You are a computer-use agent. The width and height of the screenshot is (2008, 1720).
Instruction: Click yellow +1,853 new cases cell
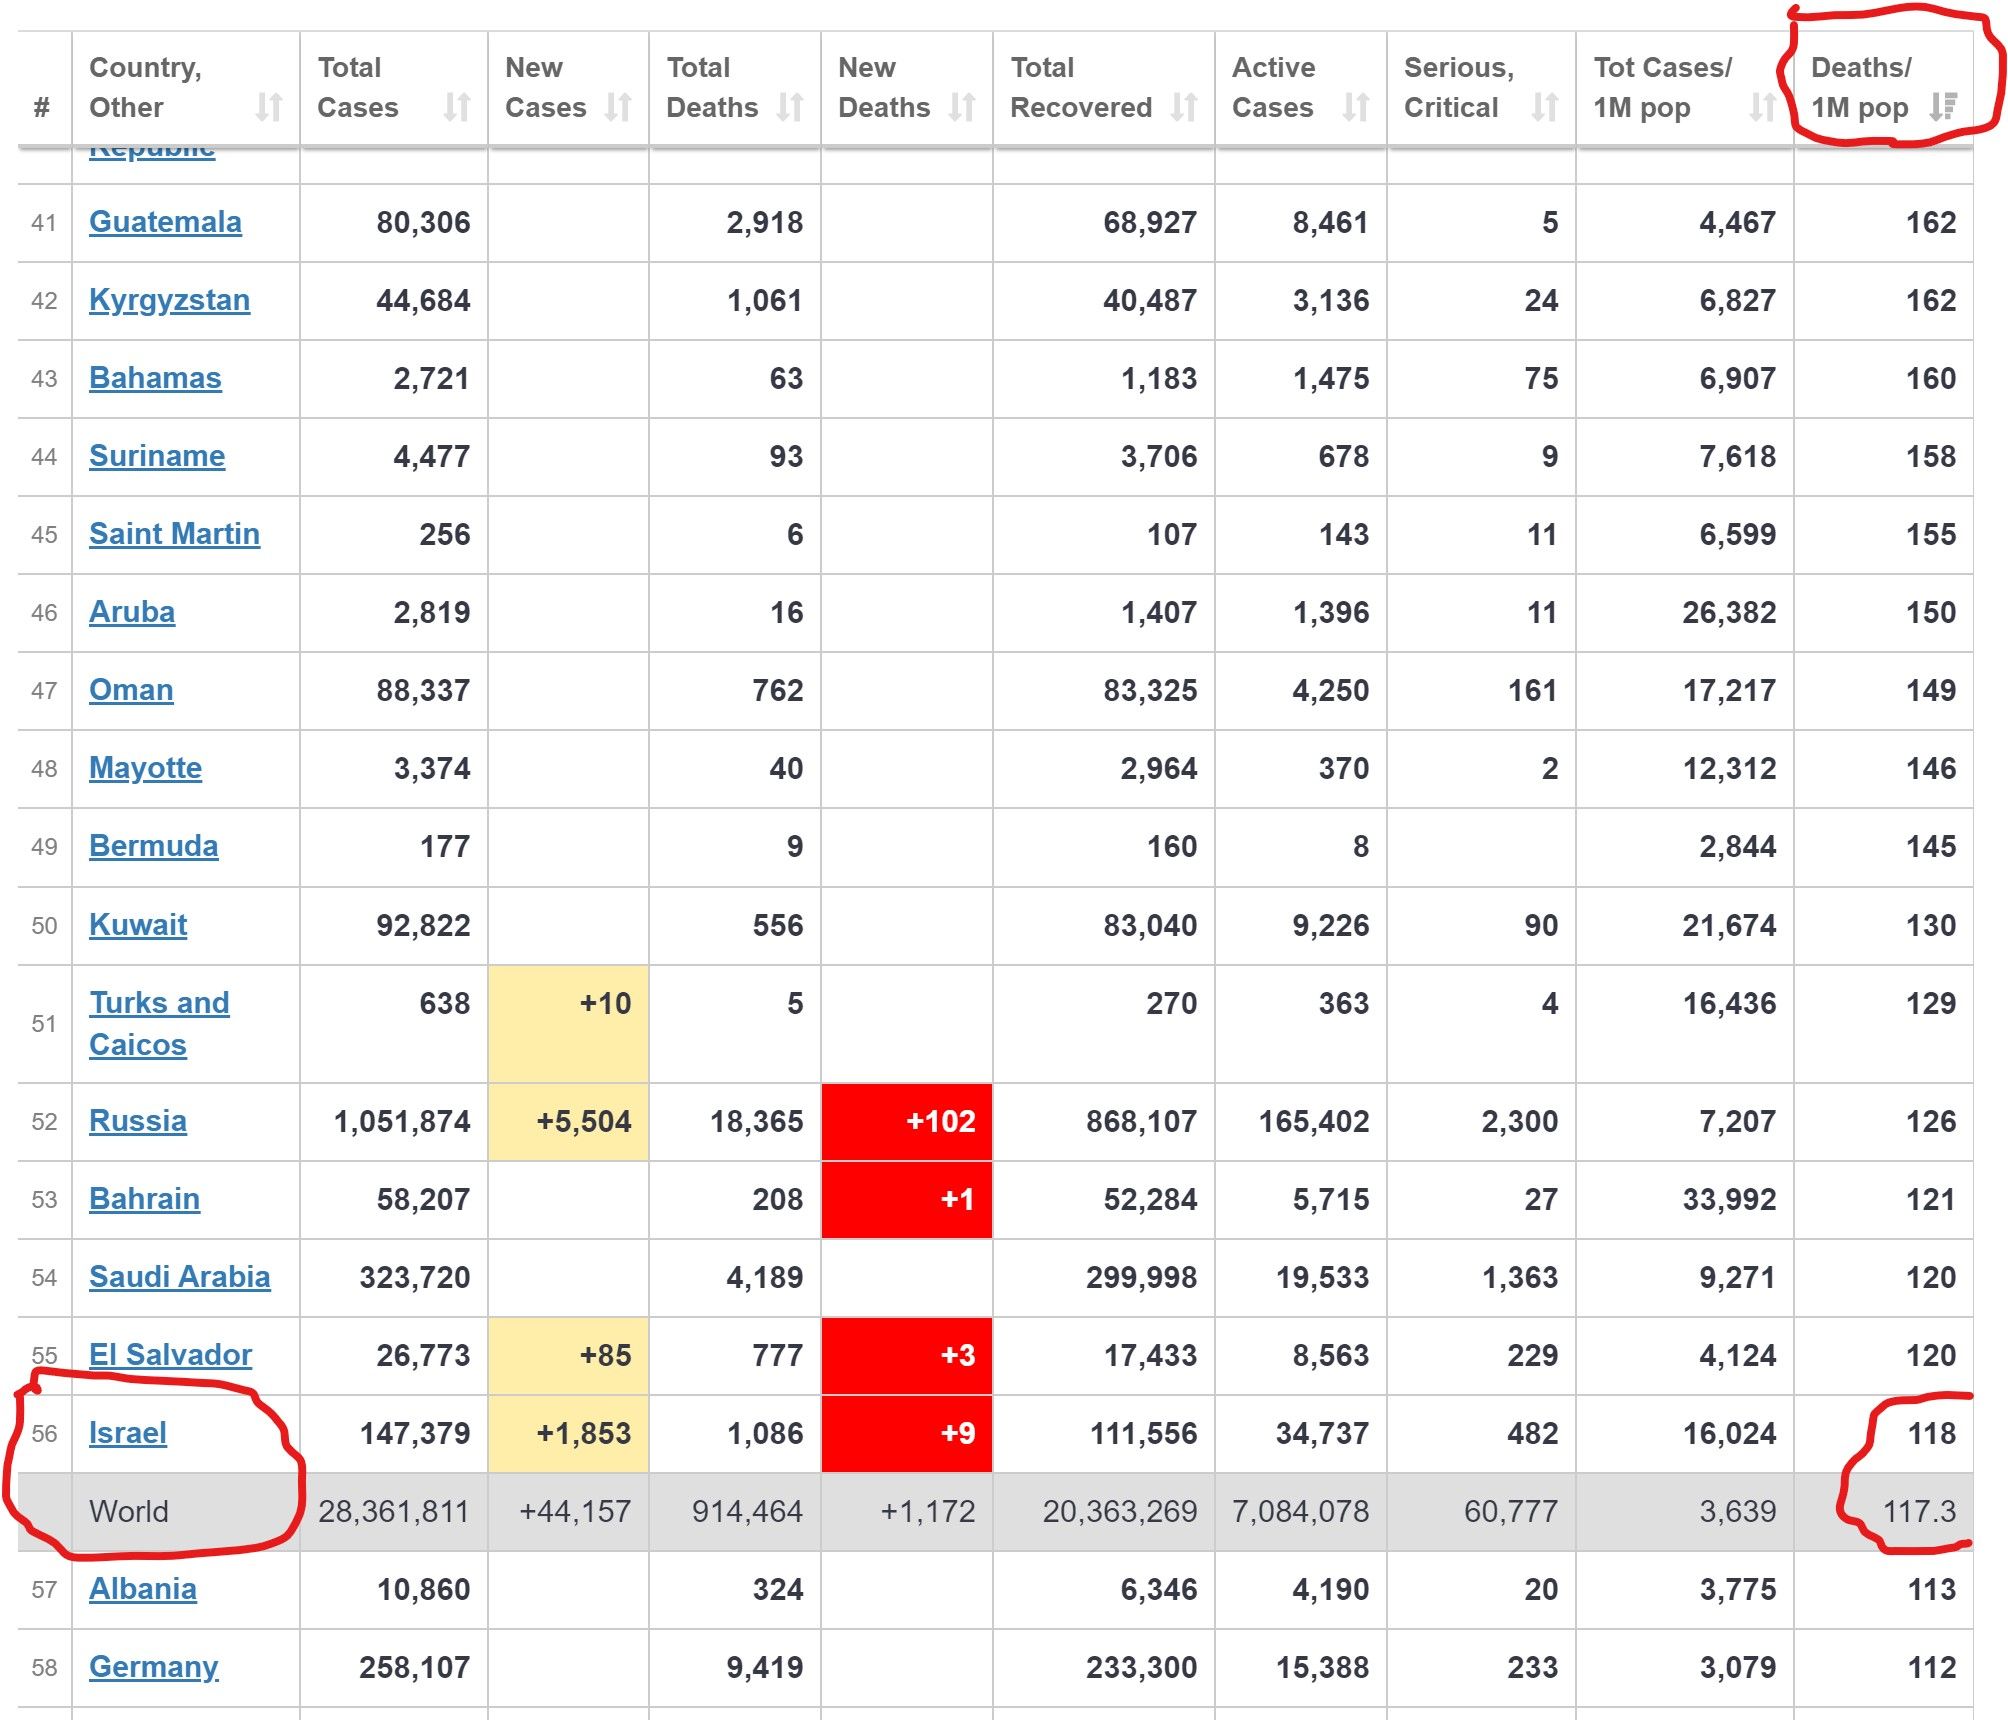pyautogui.click(x=568, y=1433)
